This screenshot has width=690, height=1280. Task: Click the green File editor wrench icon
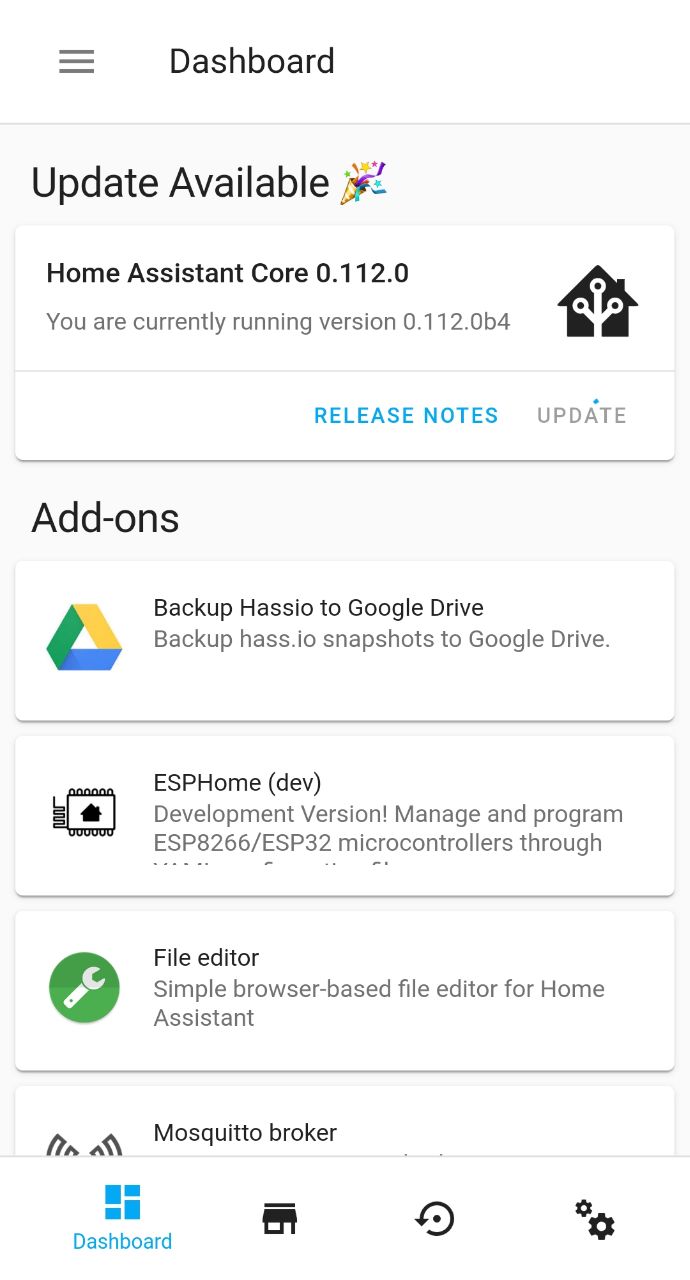pos(84,987)
